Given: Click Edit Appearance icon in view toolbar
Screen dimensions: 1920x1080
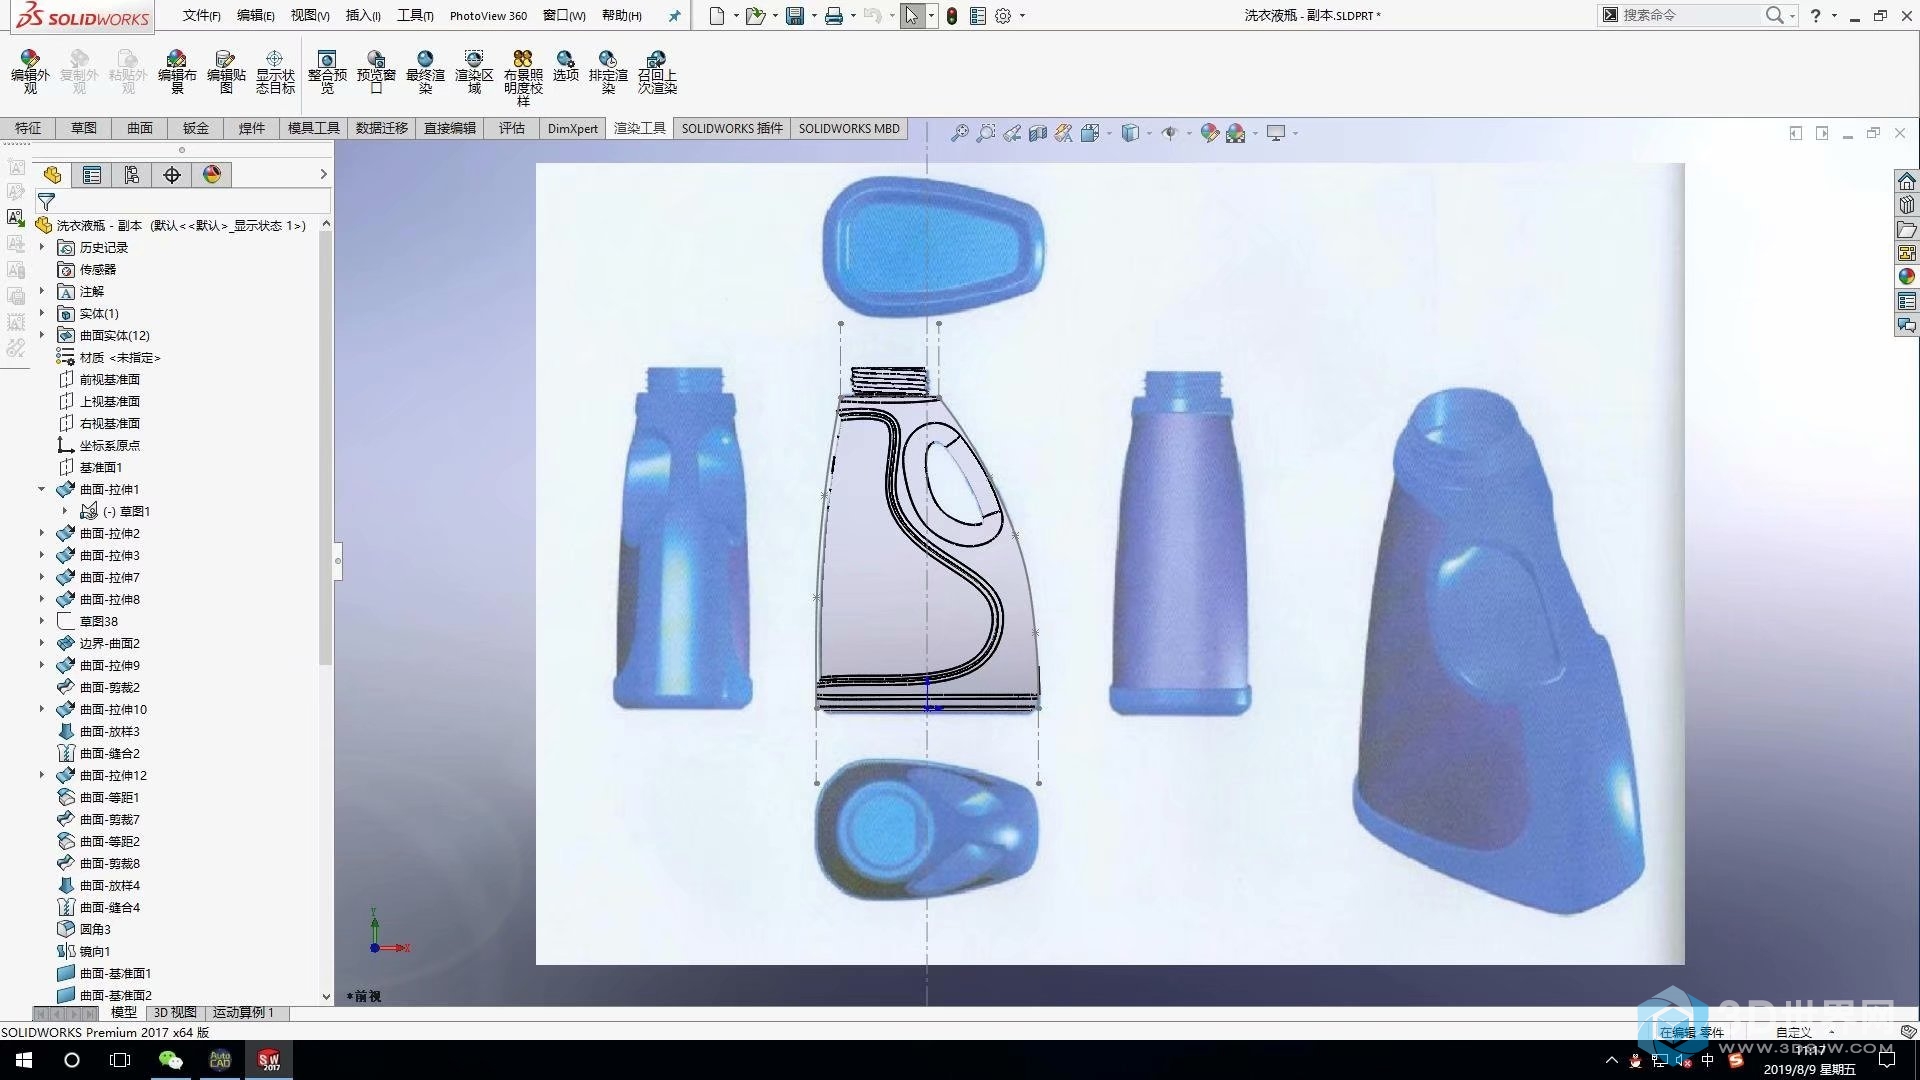Looking at the screenshot, I should click(1210, 133).
